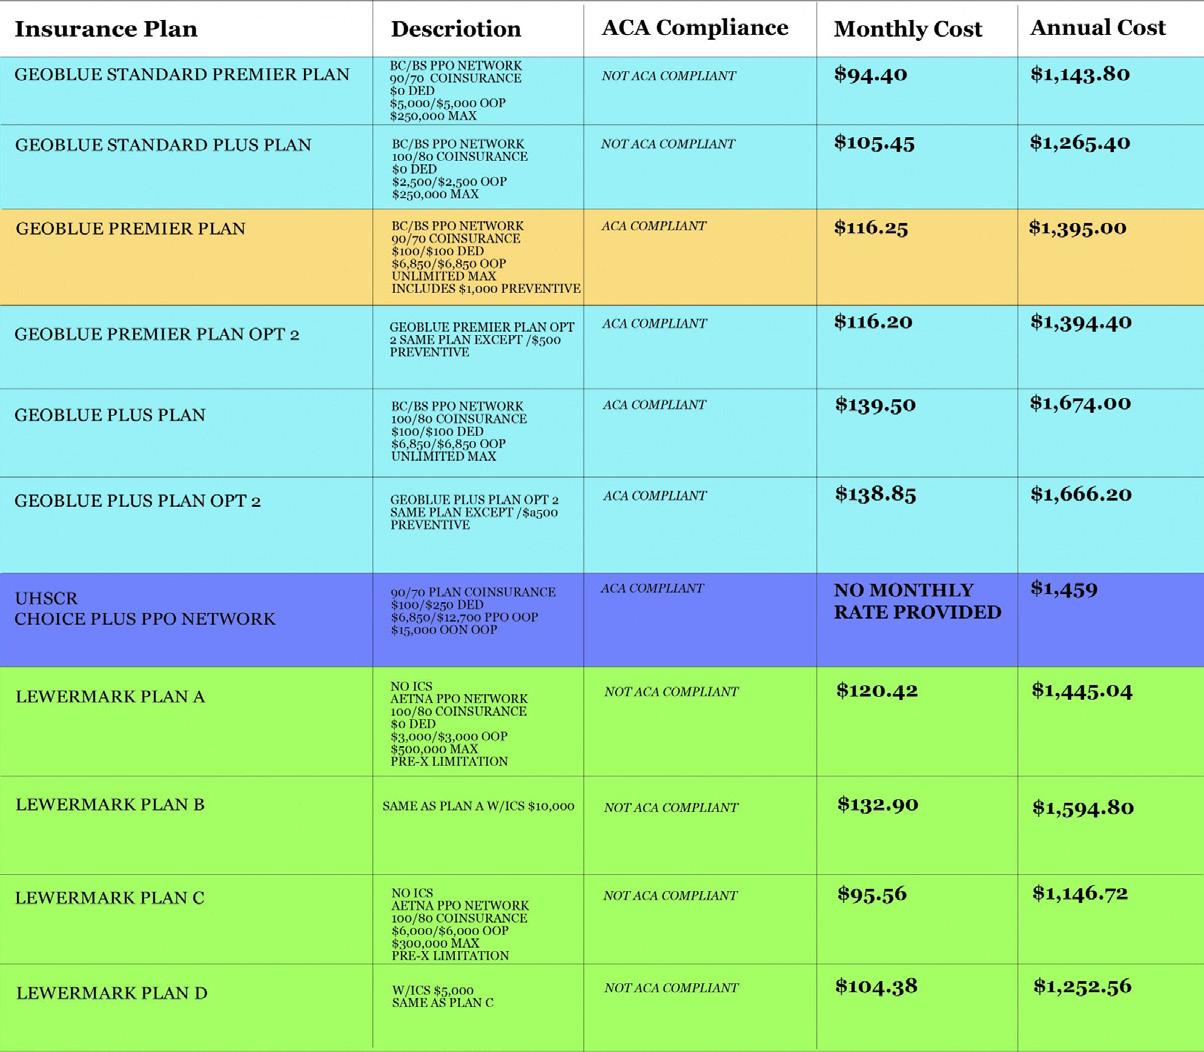The width and height of the screenshot is (1204, 1052).
Task: Select the LEWERMARK PLAN C name
Action: tap(110, 898)
